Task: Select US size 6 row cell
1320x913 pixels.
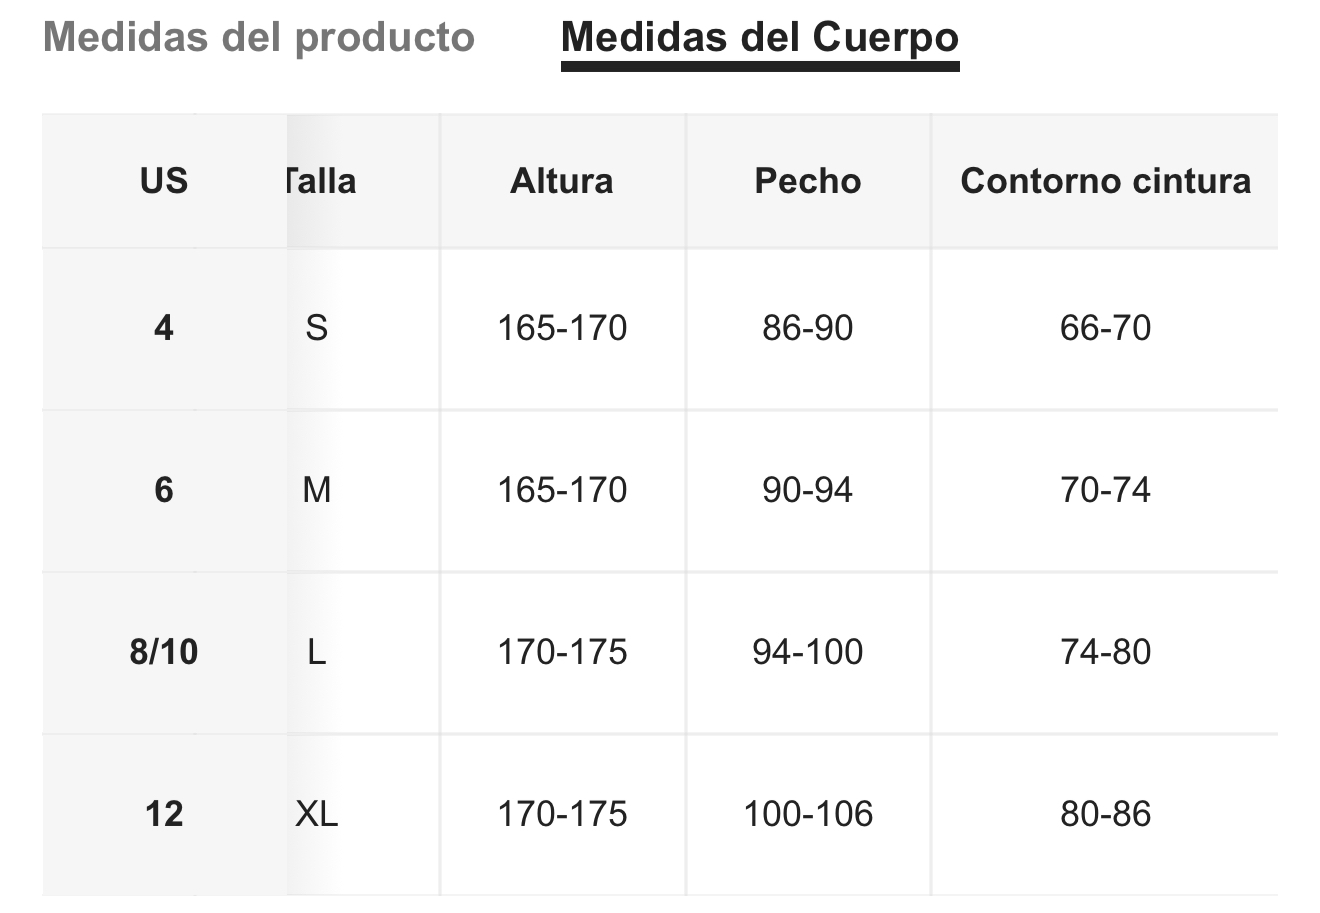Action: (164, 490)
